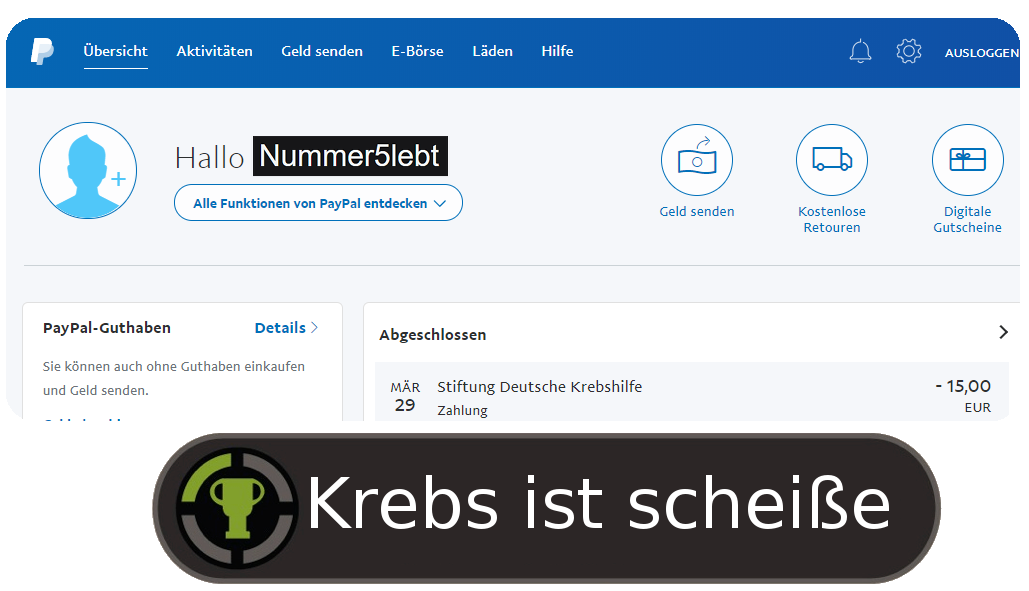This screenshot has width=1029, height=591.
Task: Open PayPal-Guthaben Details link
Action: click(286, 328)
